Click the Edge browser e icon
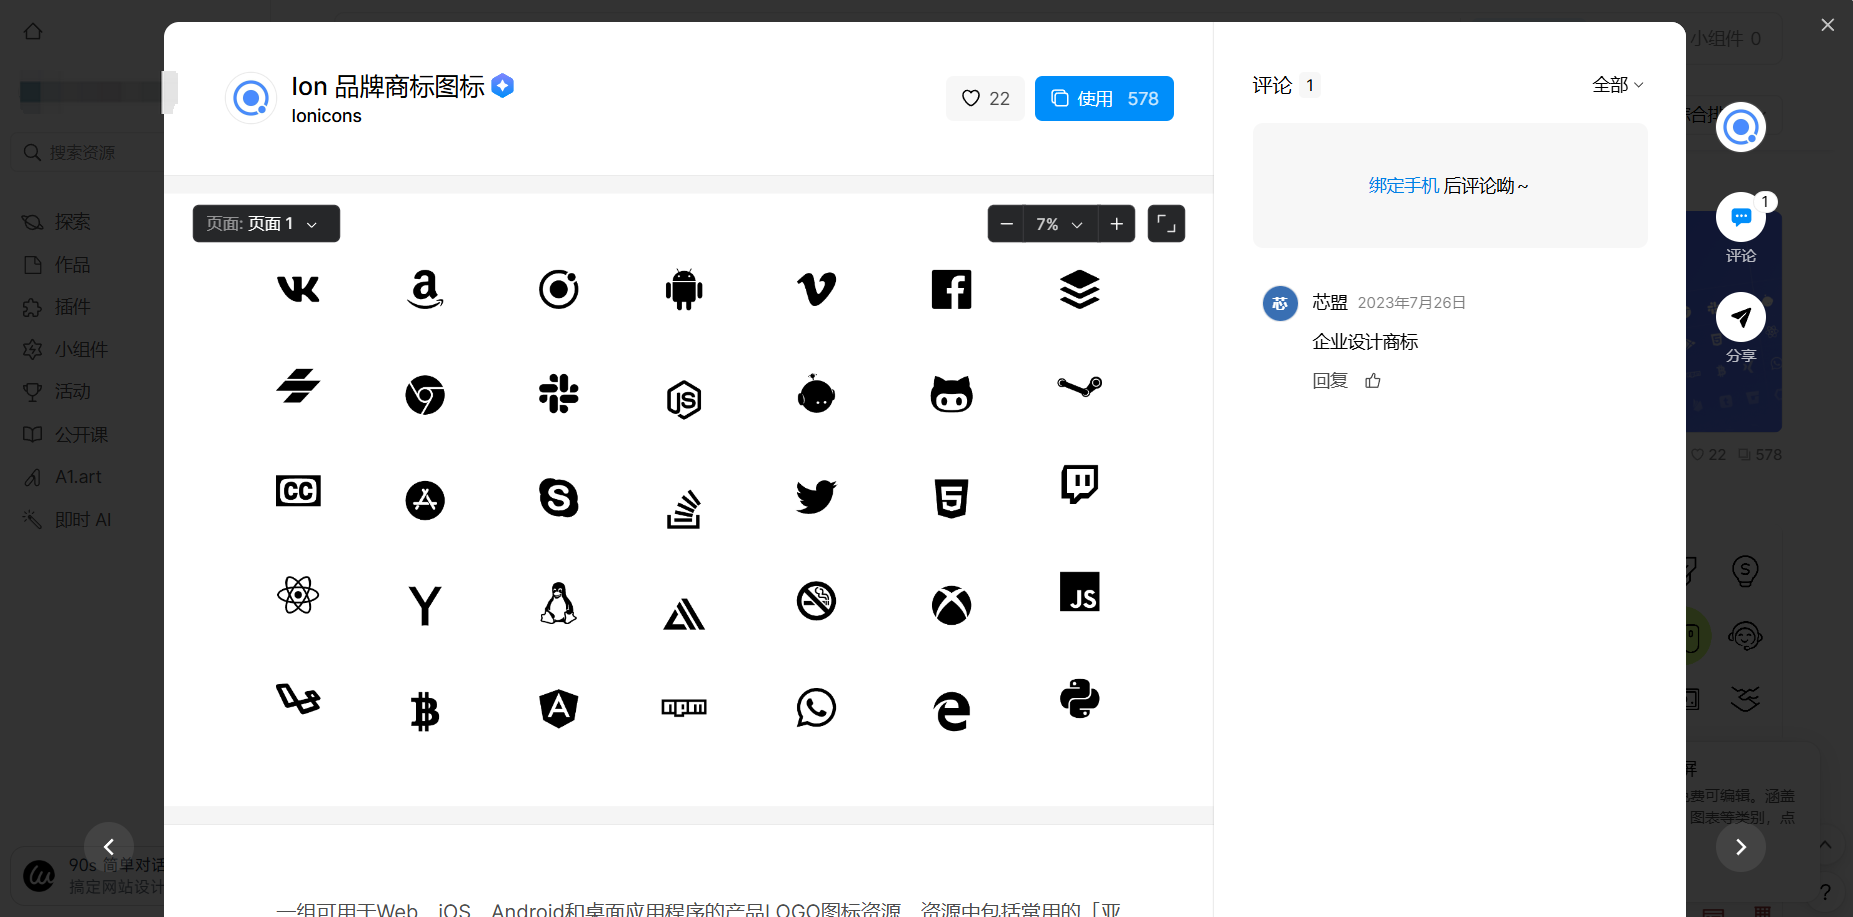The image size is (1853, 917). [x=951, y=711]
